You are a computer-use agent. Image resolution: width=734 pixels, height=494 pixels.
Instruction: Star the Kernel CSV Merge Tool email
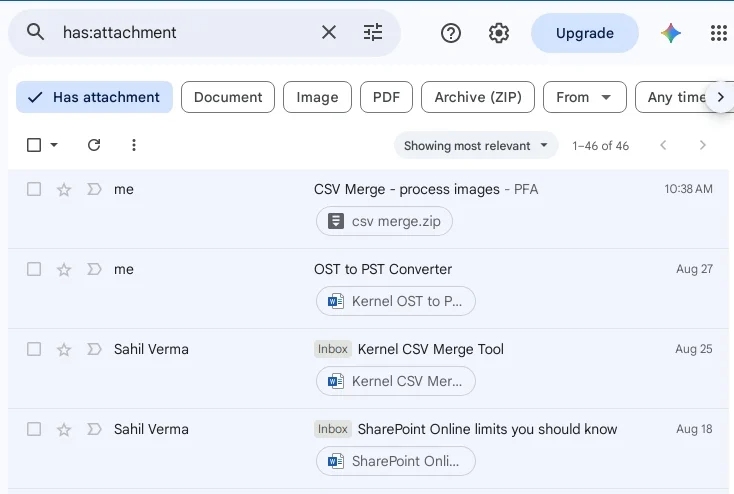(x=64, y=350)
